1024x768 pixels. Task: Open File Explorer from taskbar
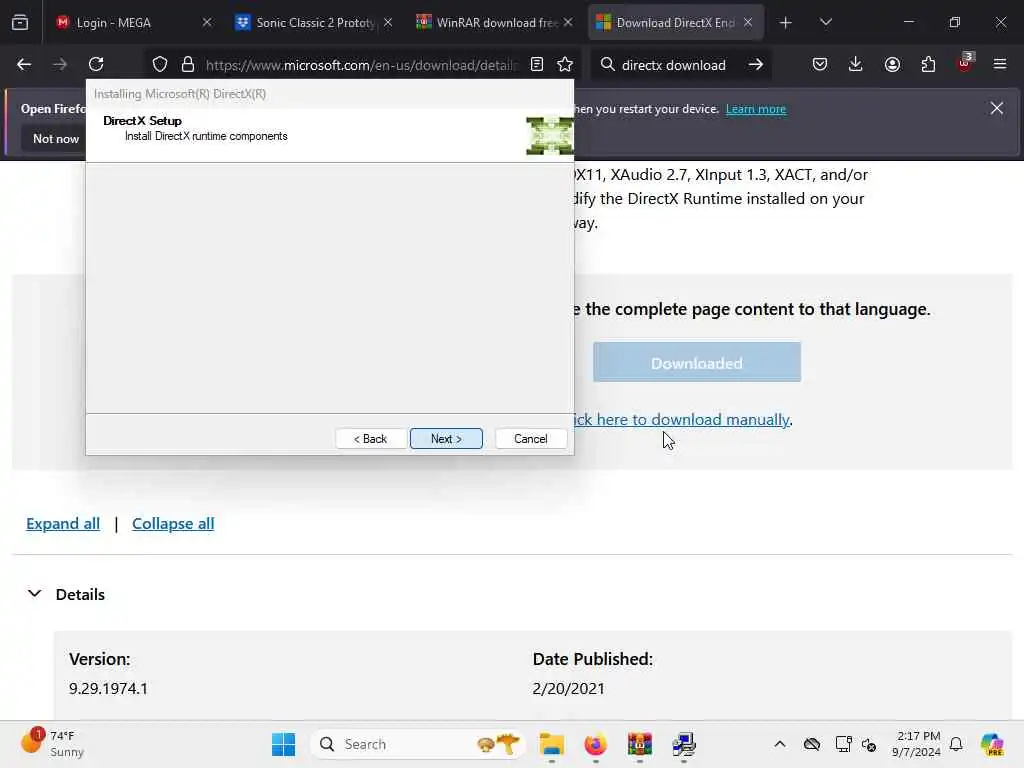(x=551, y=744)
